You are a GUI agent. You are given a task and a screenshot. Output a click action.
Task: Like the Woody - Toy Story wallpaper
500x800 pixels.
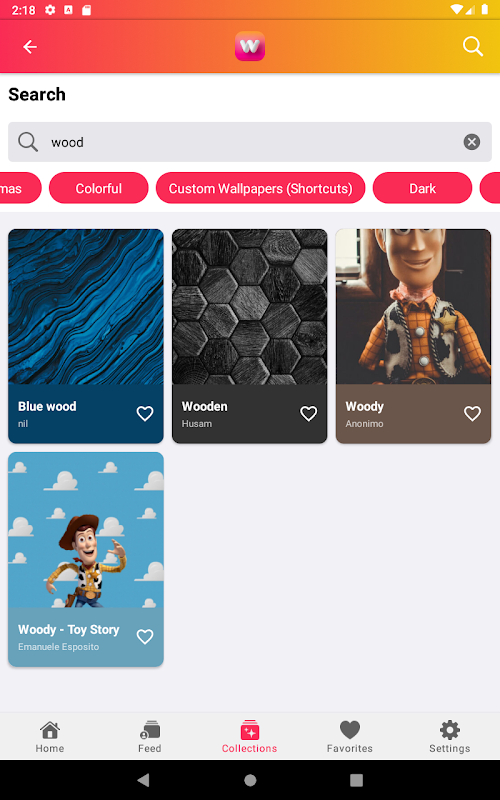pos(145,636)
